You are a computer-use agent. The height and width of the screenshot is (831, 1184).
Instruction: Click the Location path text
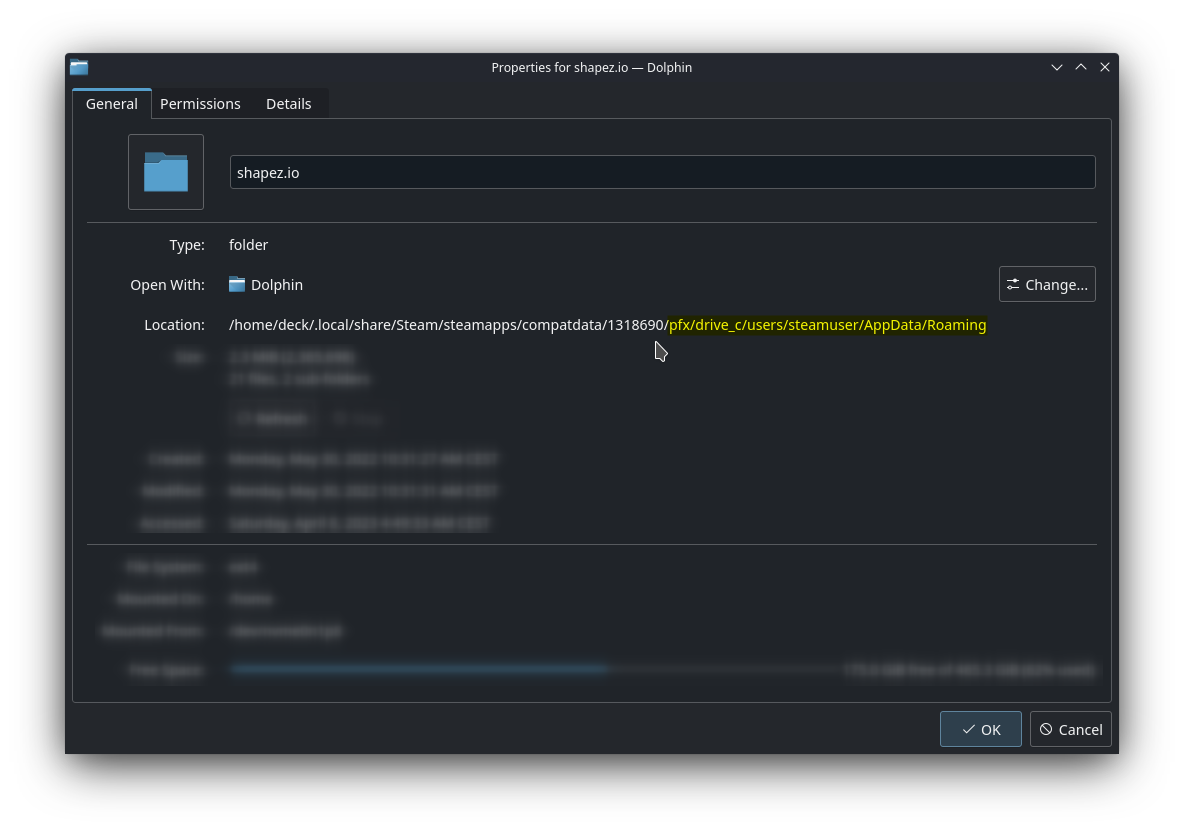click(x=607, y=325)
